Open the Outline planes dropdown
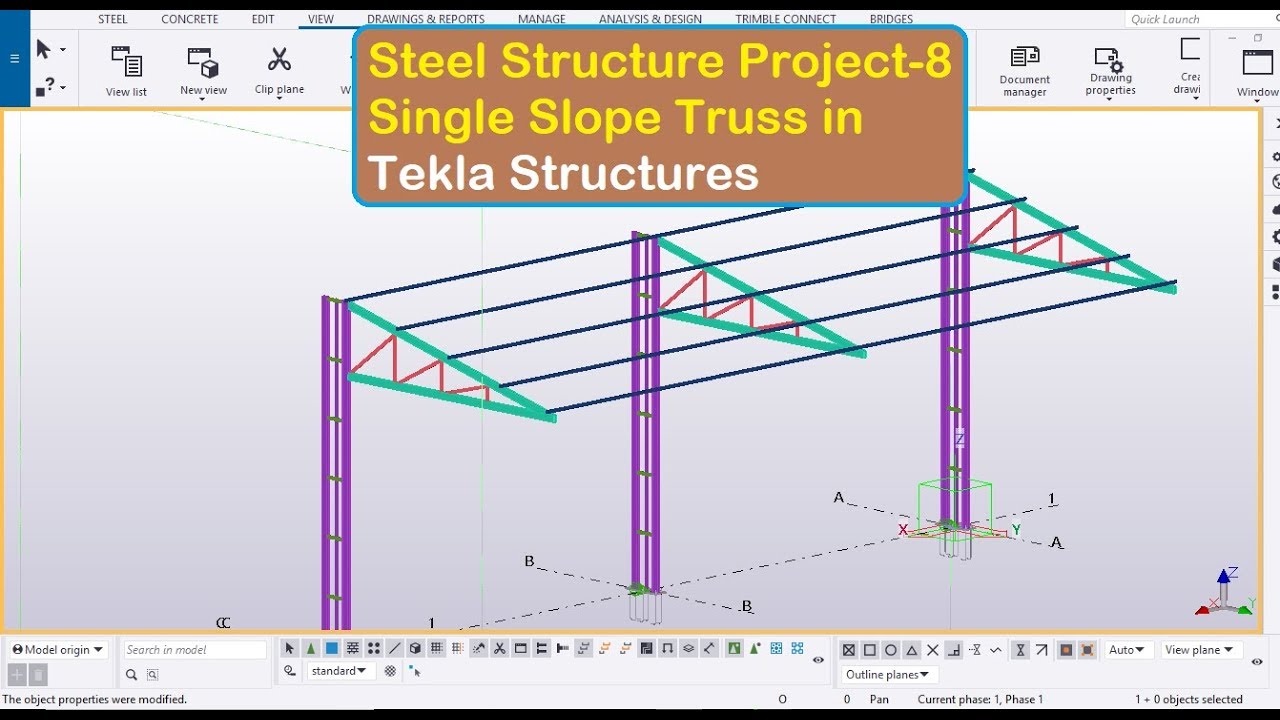Image resolution: width=1280 pixels, height=720 pixels. [x=888, y=675]
